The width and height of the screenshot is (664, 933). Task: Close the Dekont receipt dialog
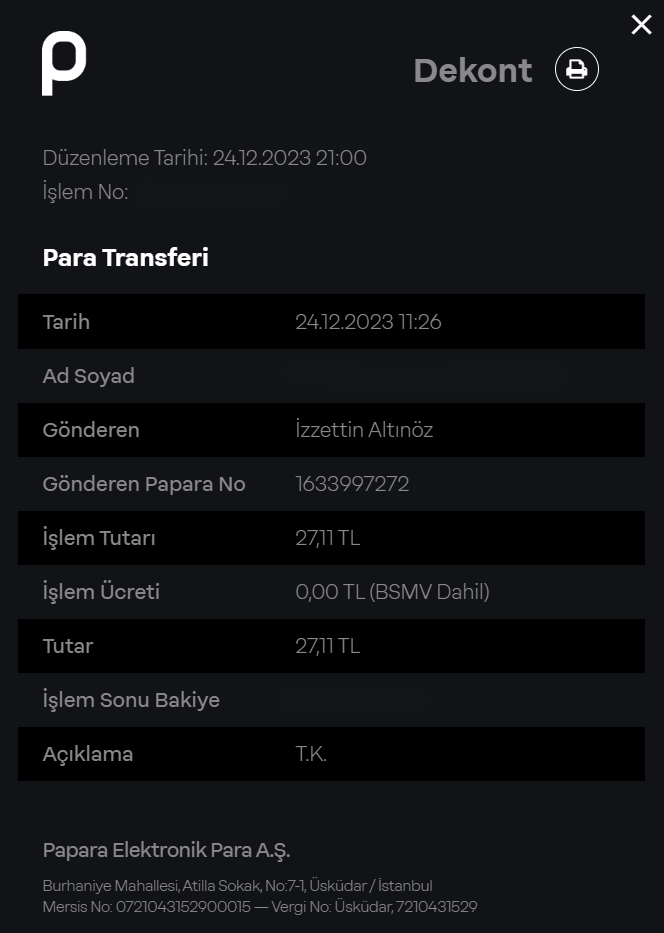click(641, 25)
